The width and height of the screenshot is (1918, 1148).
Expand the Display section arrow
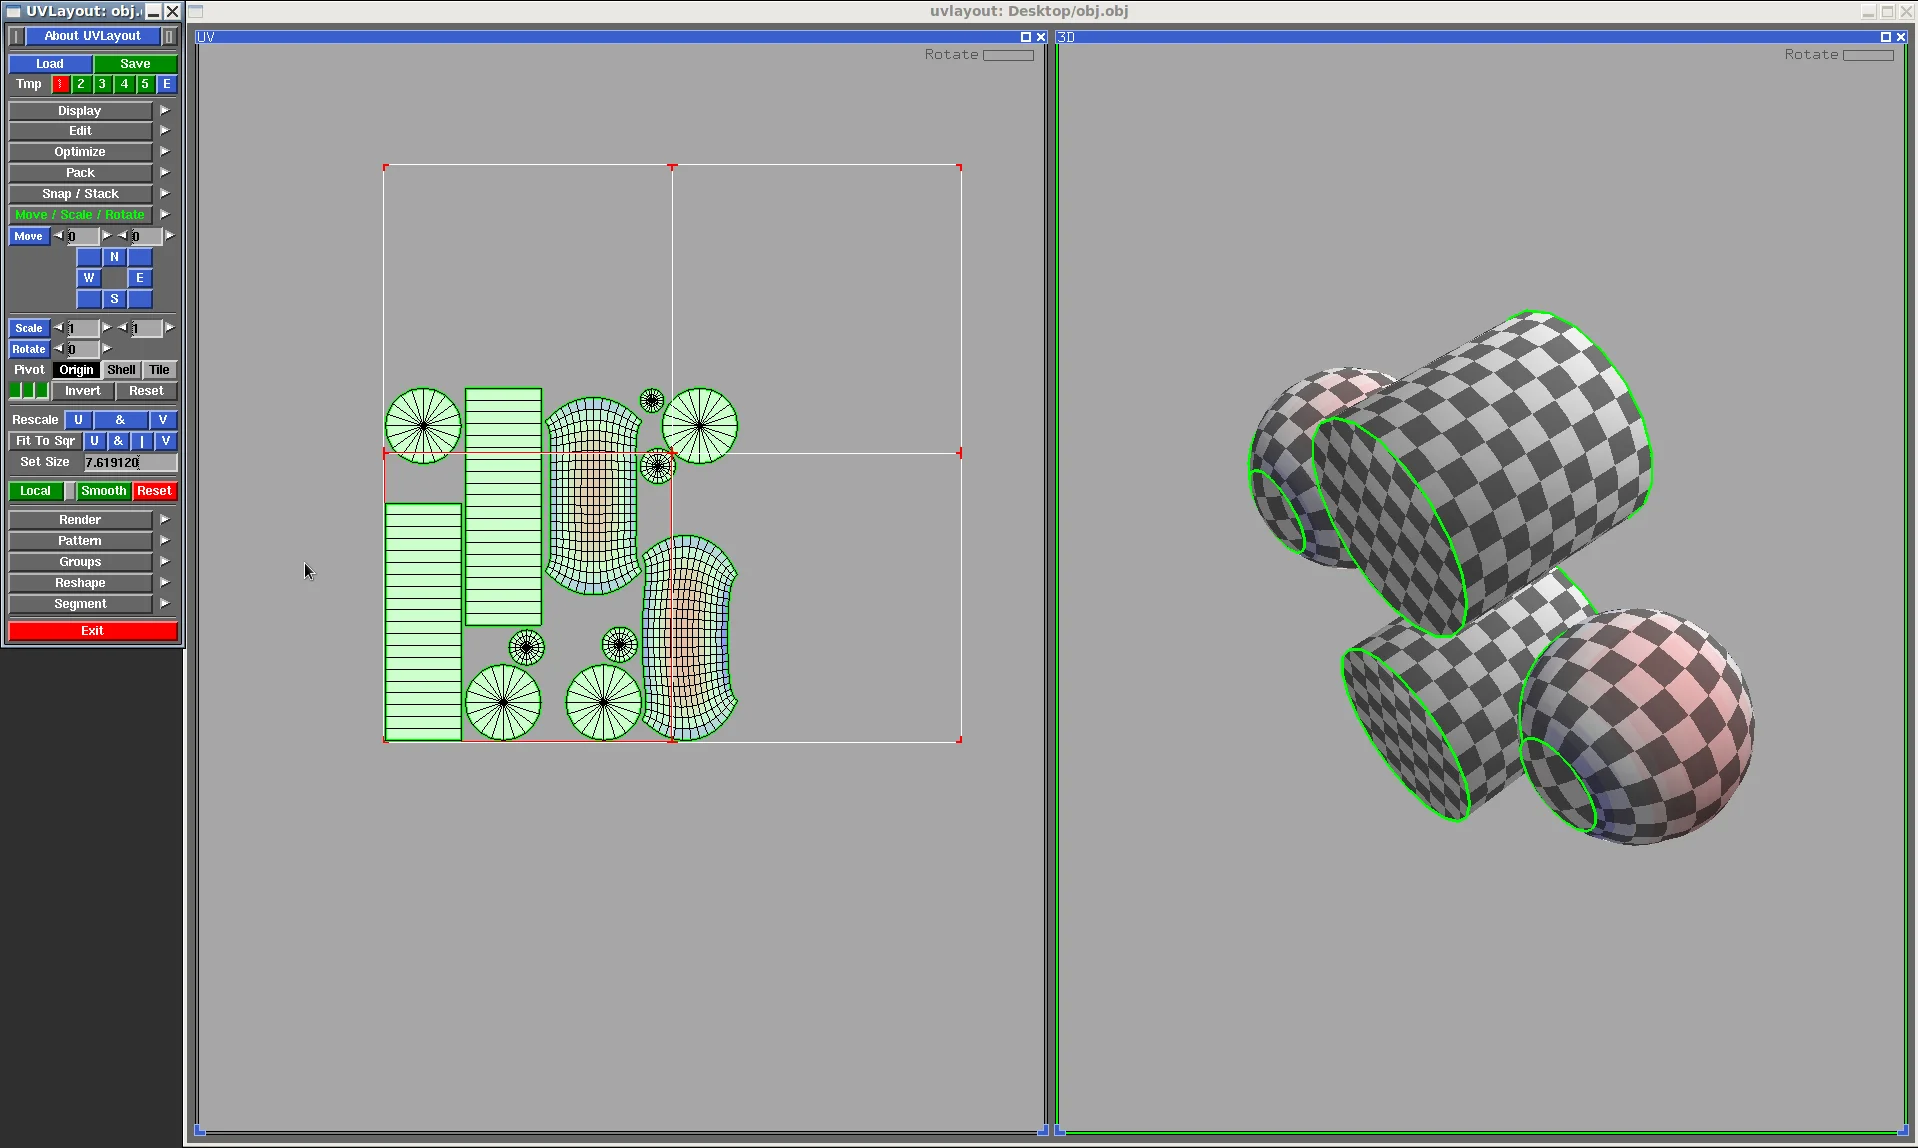coord(165,110)
